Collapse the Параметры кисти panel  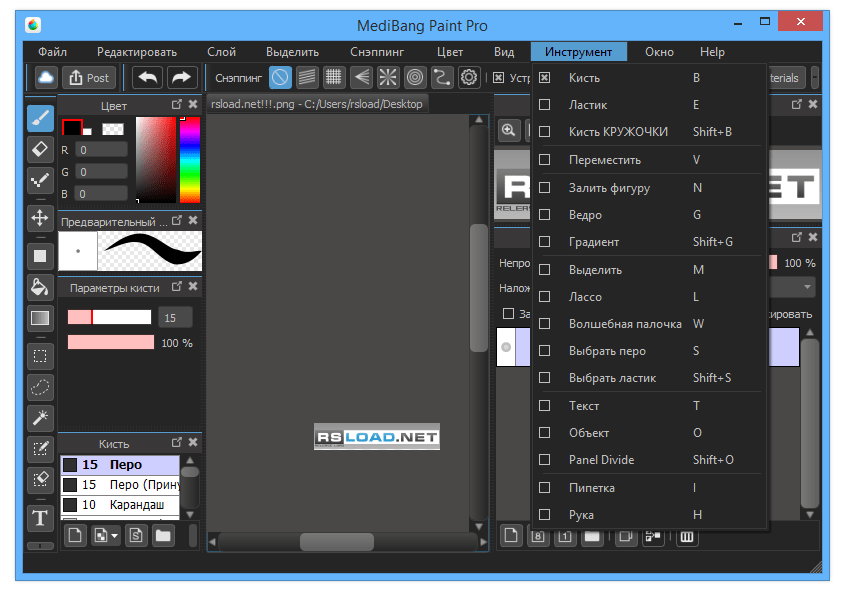coord(191,288)
